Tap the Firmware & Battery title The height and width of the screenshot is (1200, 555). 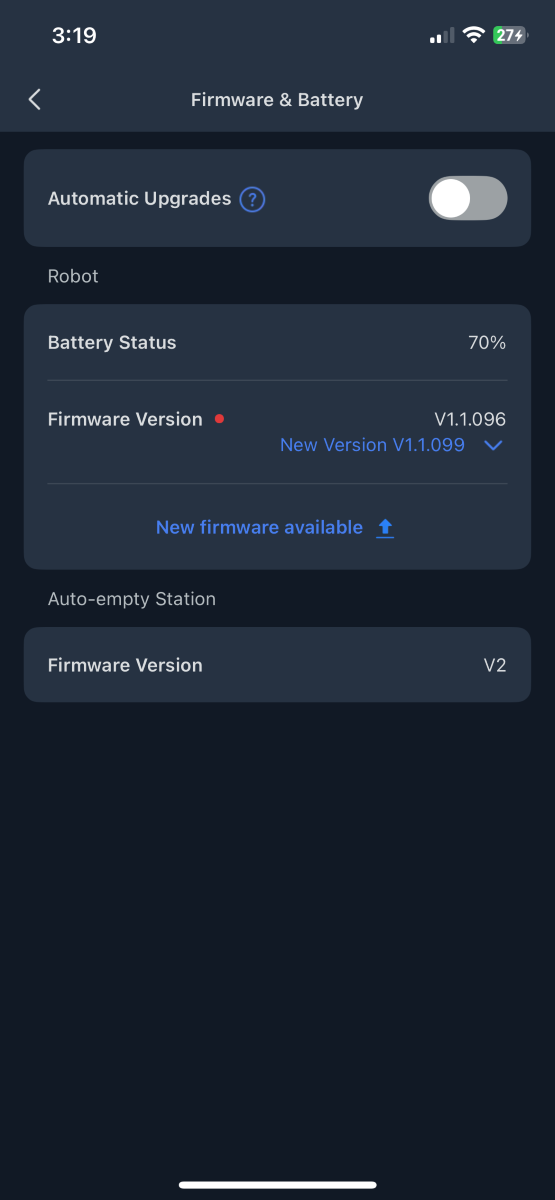(277, 100)
